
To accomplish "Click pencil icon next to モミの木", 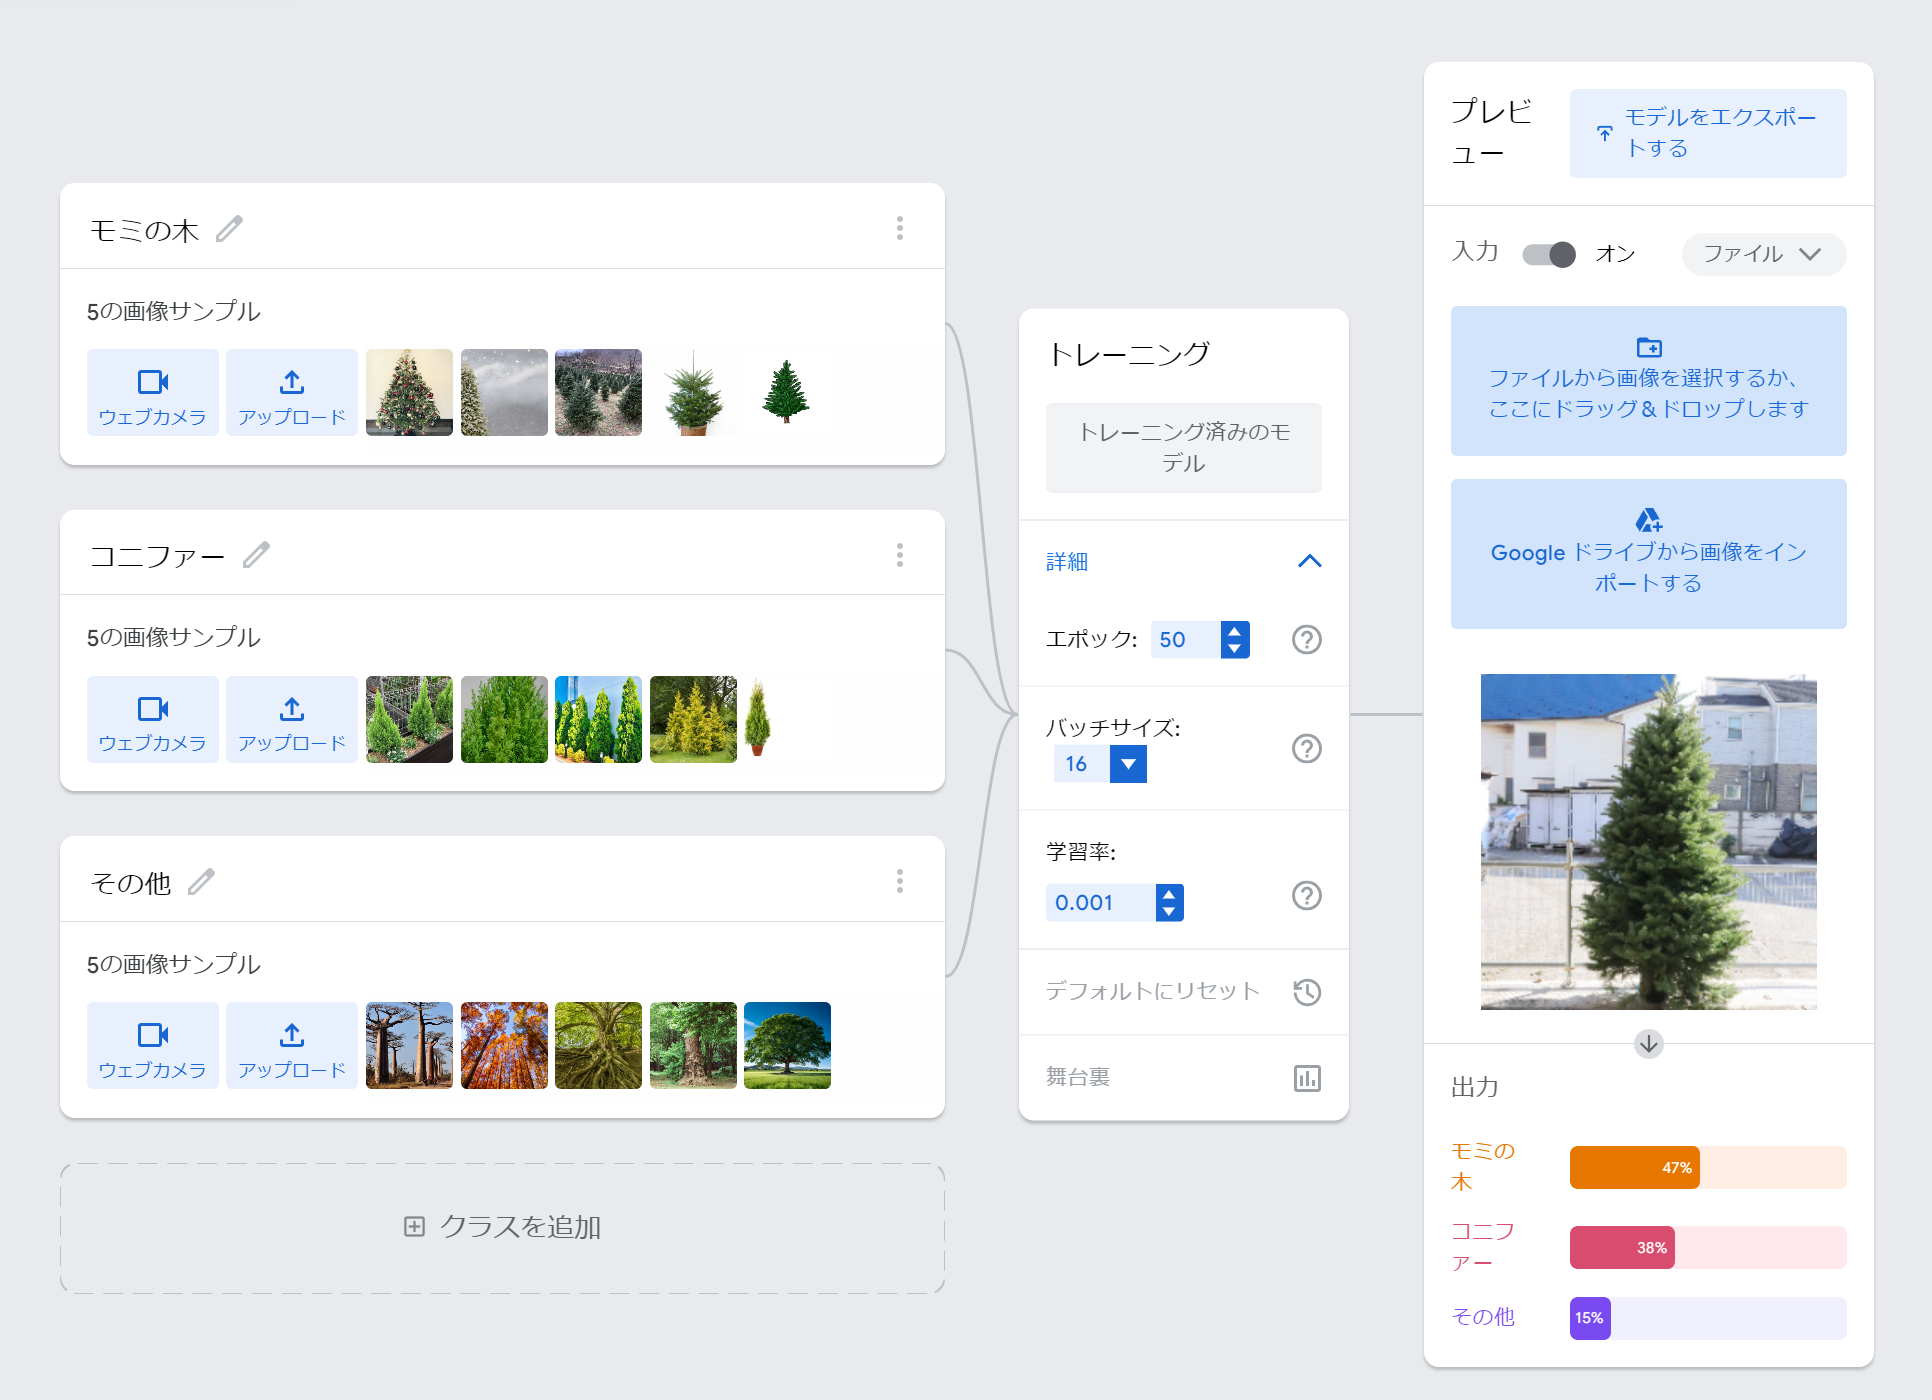I will 229,229.
